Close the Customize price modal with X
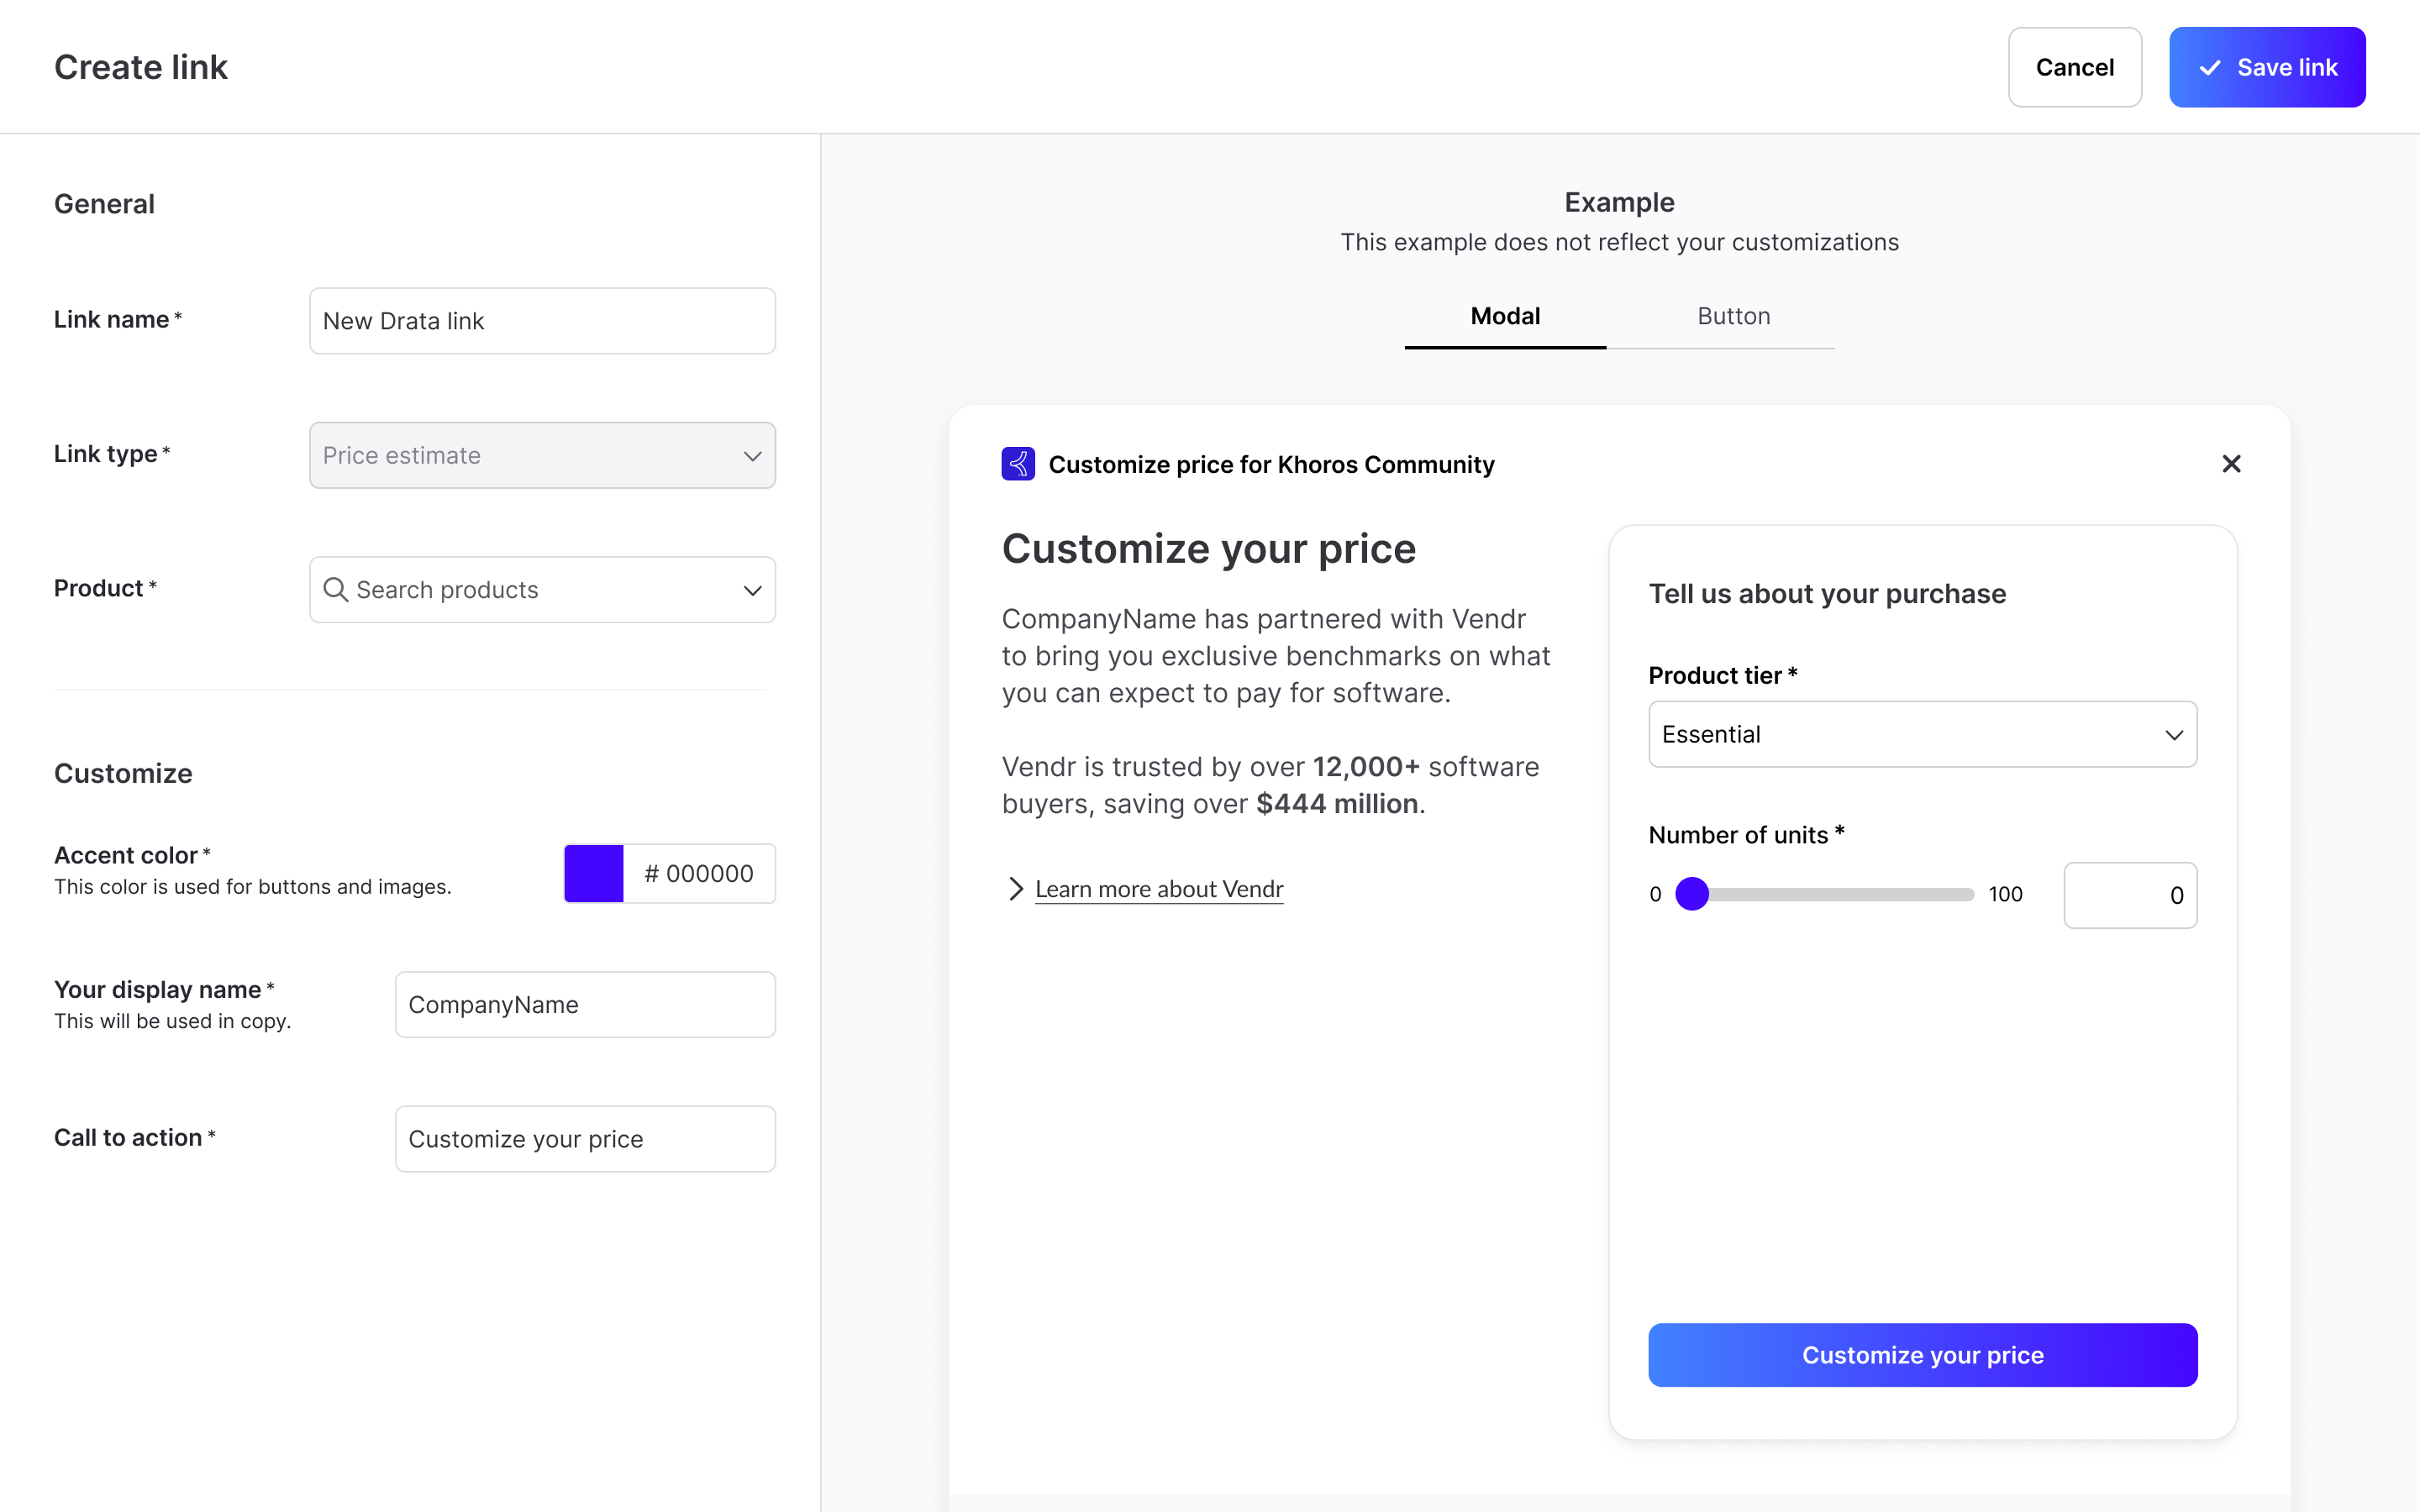 [x=2231, y=464]
